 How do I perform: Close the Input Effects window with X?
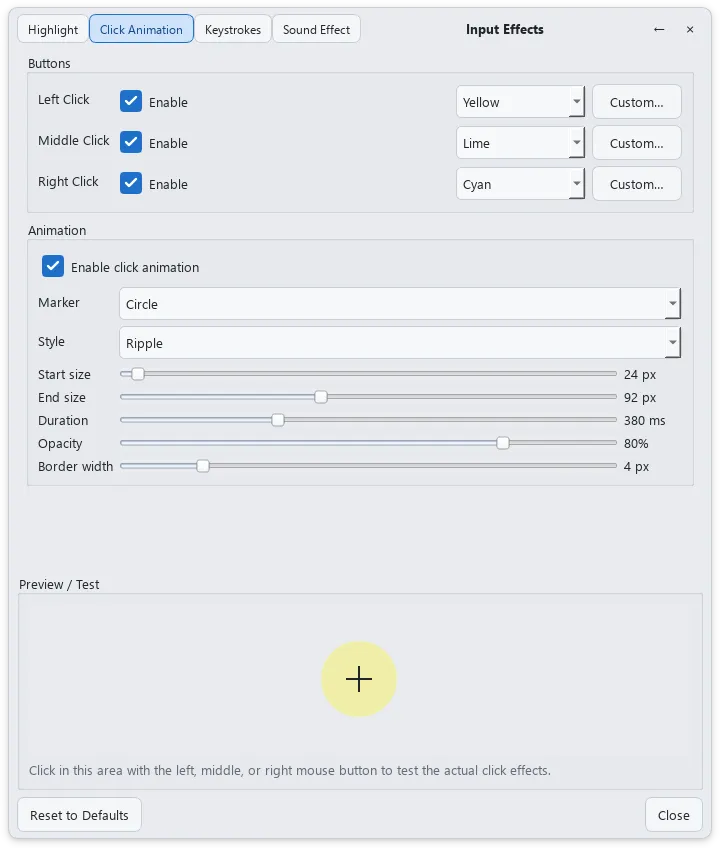(690, 29)
